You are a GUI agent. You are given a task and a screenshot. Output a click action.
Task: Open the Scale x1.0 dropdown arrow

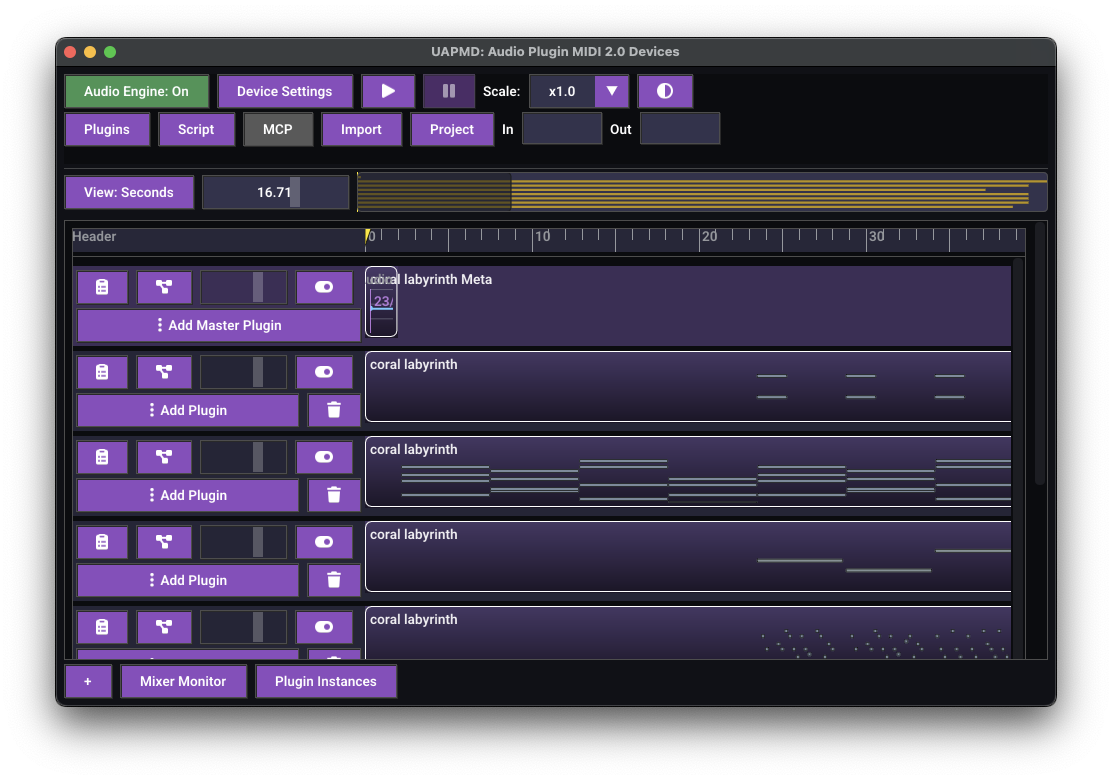[x=611, y=91]
